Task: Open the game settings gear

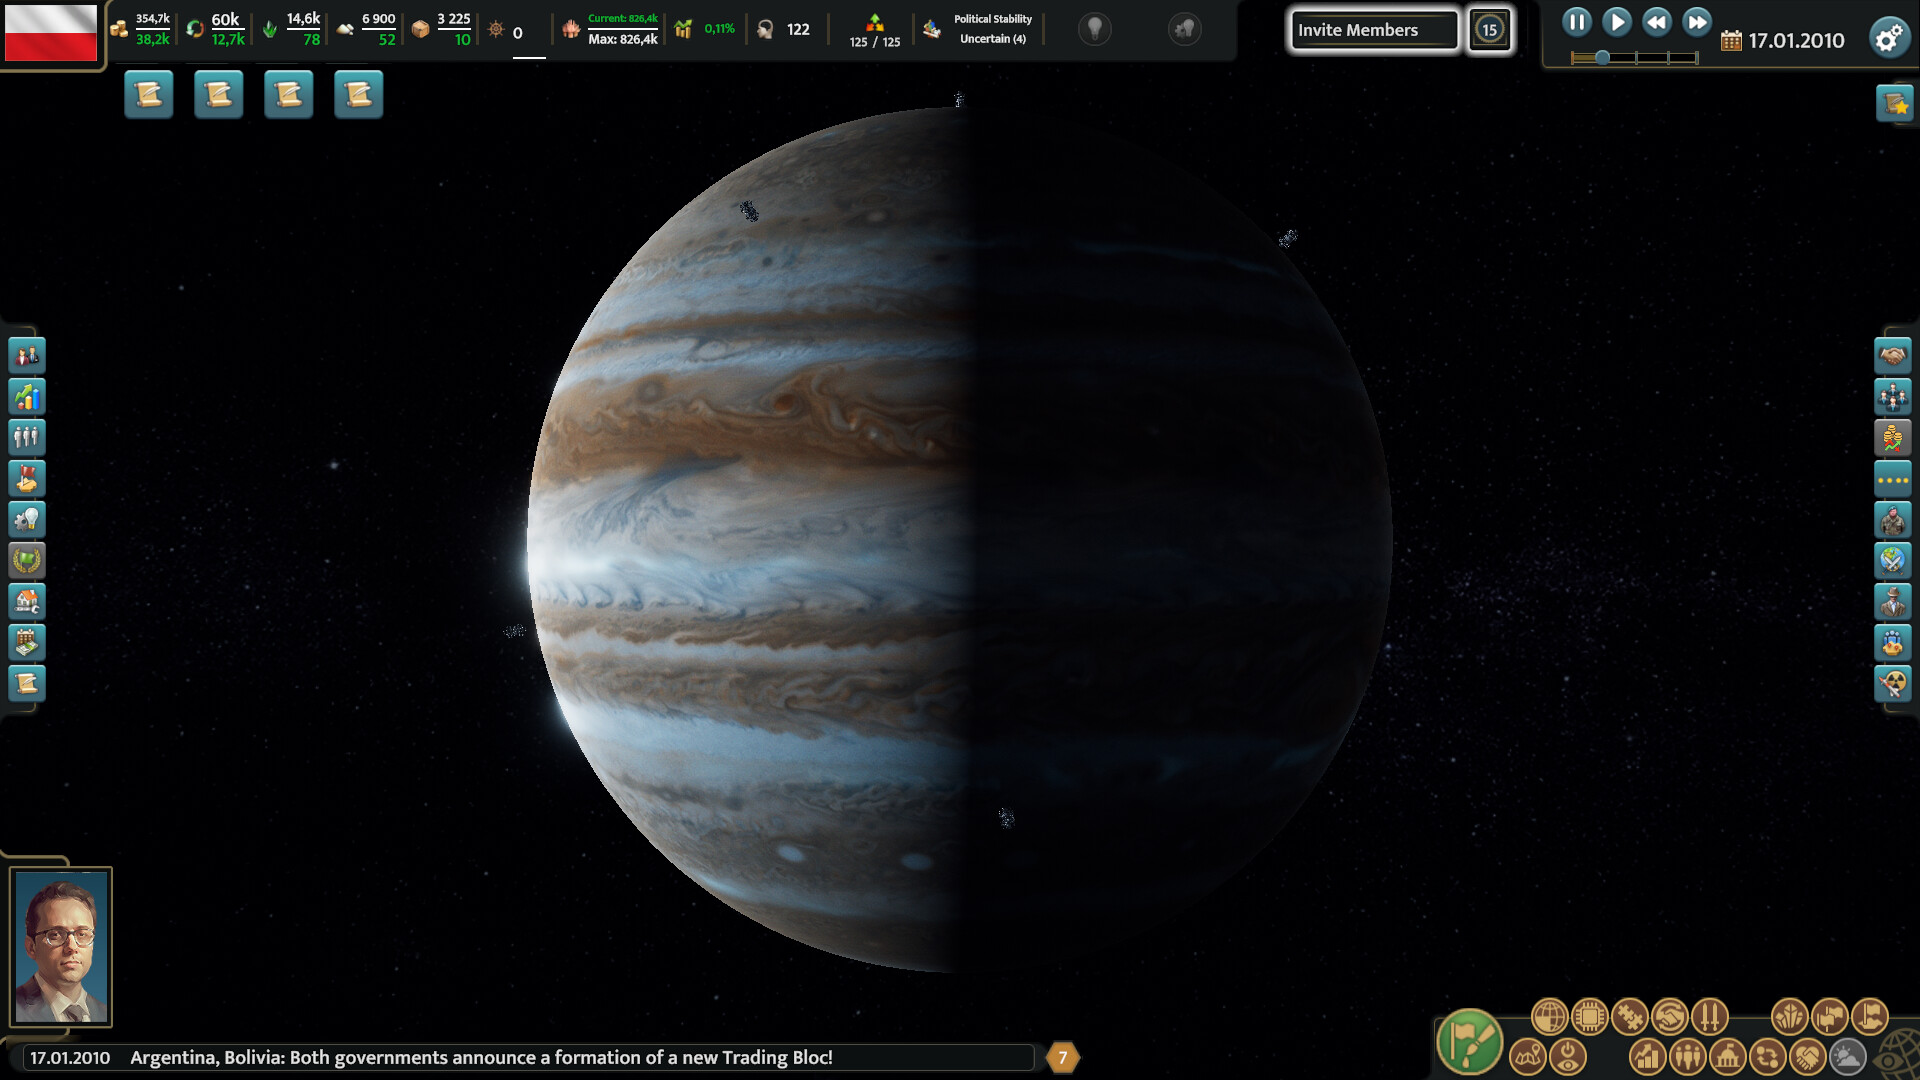Action: point(1890,38)
